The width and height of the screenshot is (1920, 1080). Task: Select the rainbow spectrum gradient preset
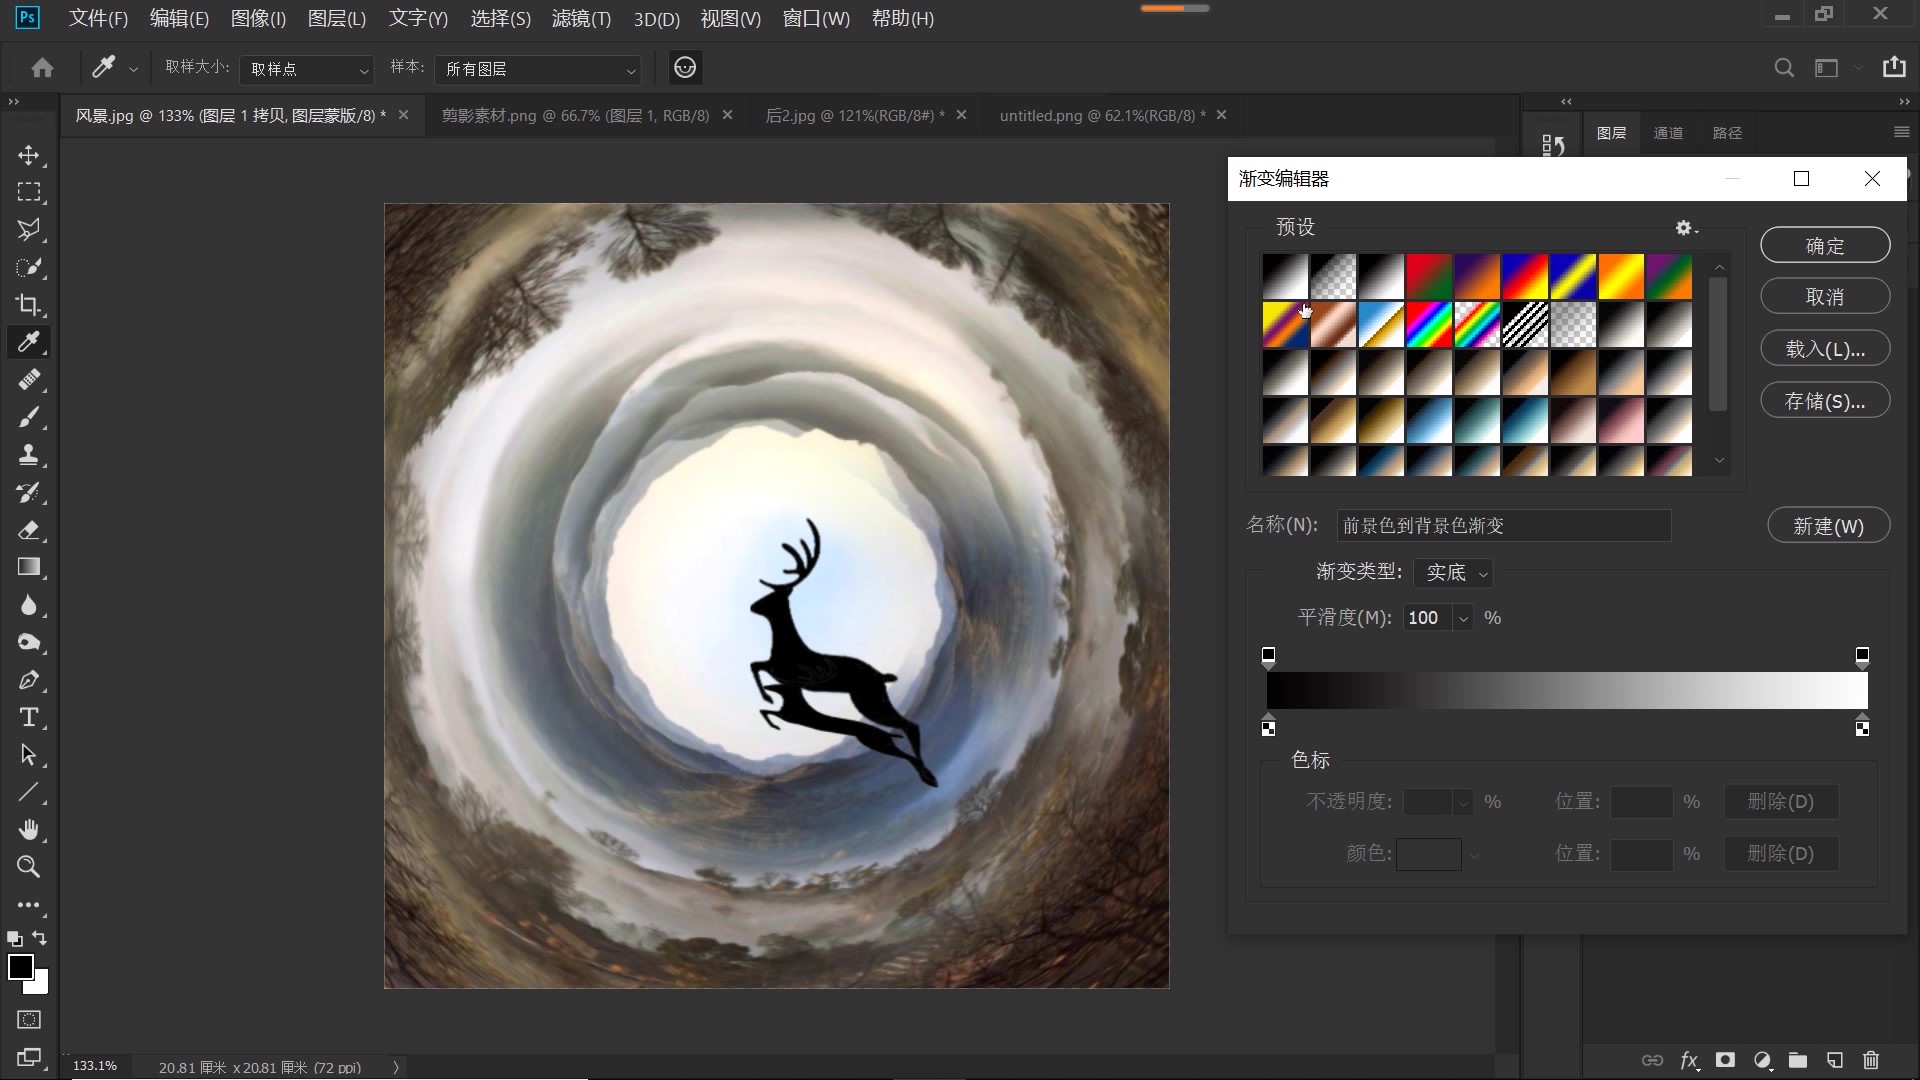pyautogui.click(x=1428, y=325)
